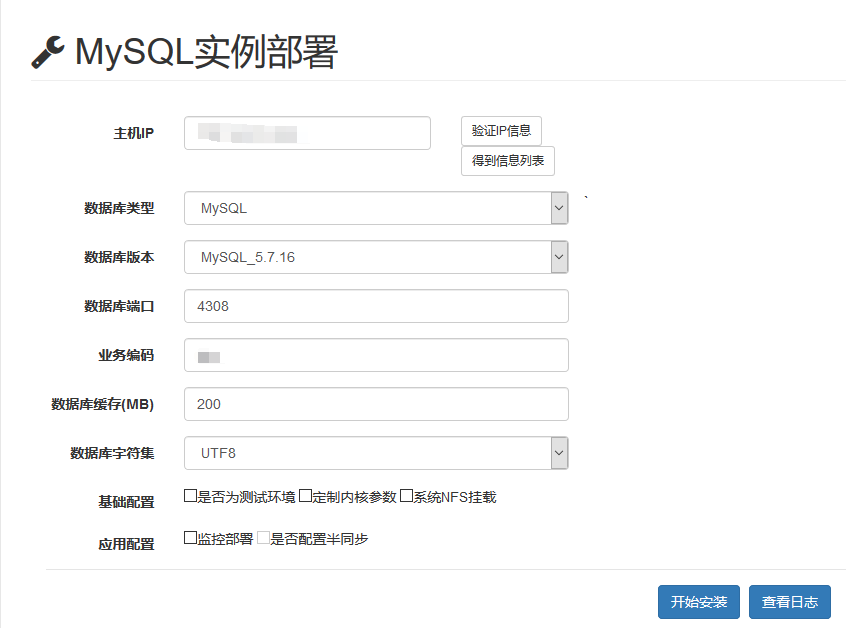Click the 应用配置 label
Image resolution: width=846 pixels, height=628 pixels.
(x=126, y=544)
